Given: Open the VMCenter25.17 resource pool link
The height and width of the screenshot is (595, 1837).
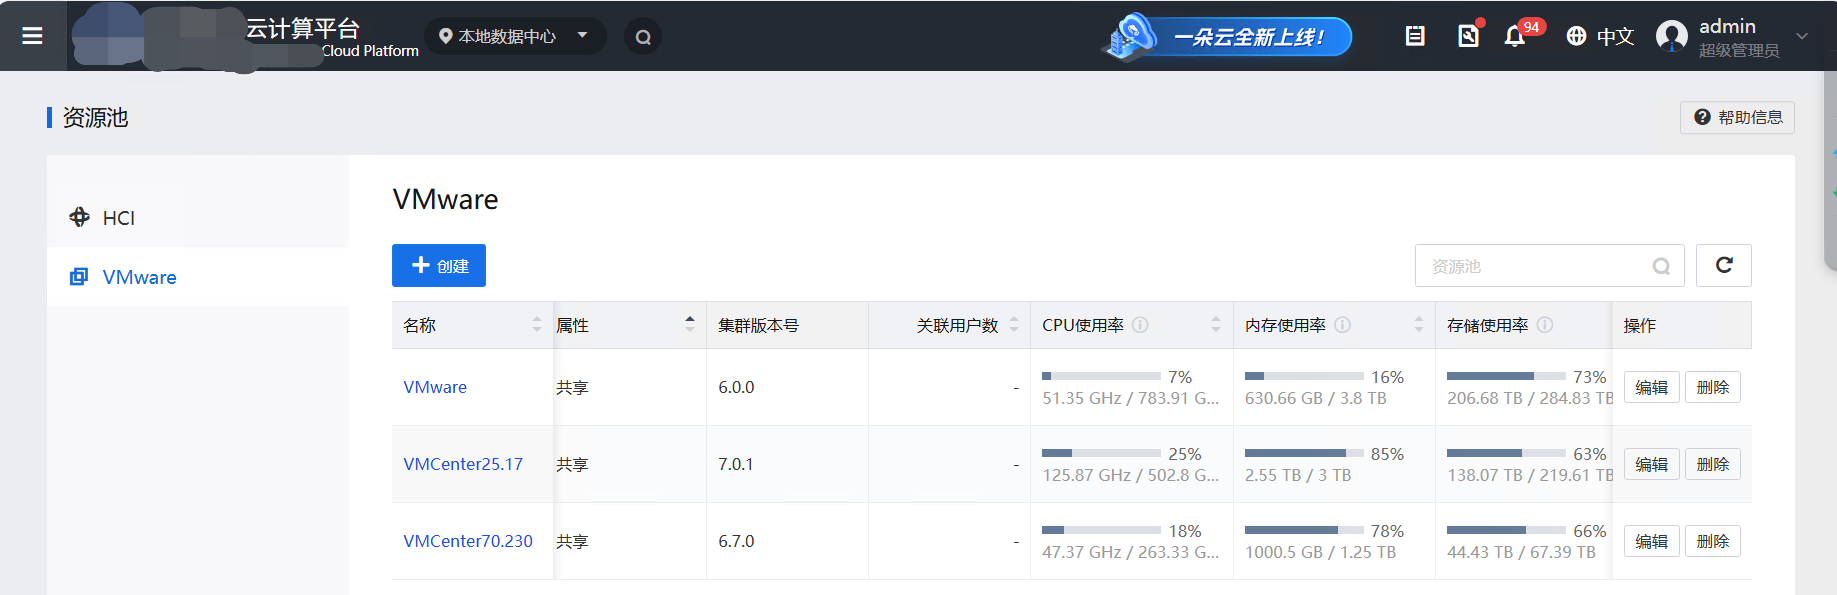Looking at the screenshot, I should (x=463, y=464).
